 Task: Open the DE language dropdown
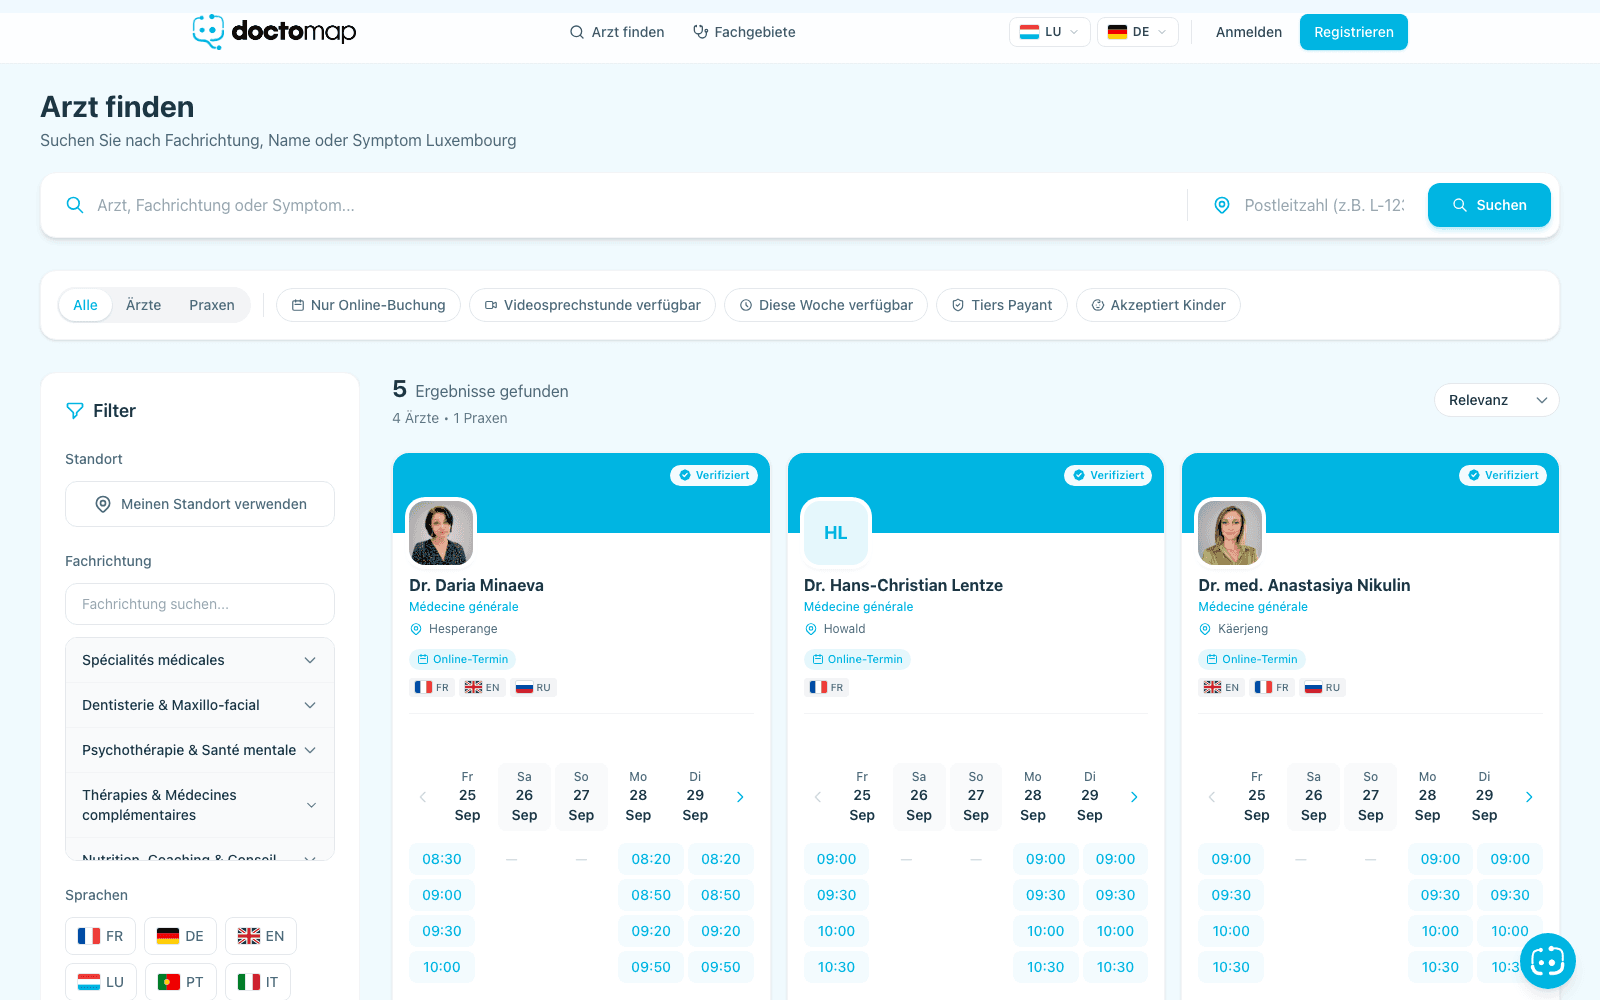tap(1137, 32)
